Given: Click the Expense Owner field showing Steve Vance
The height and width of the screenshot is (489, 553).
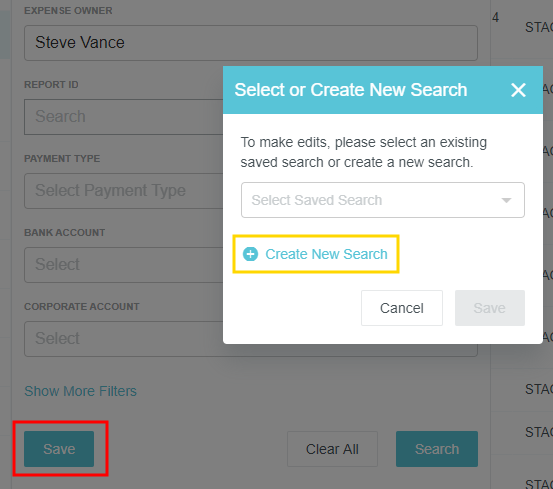Looking at the screenshot, I should click(251, 43).
